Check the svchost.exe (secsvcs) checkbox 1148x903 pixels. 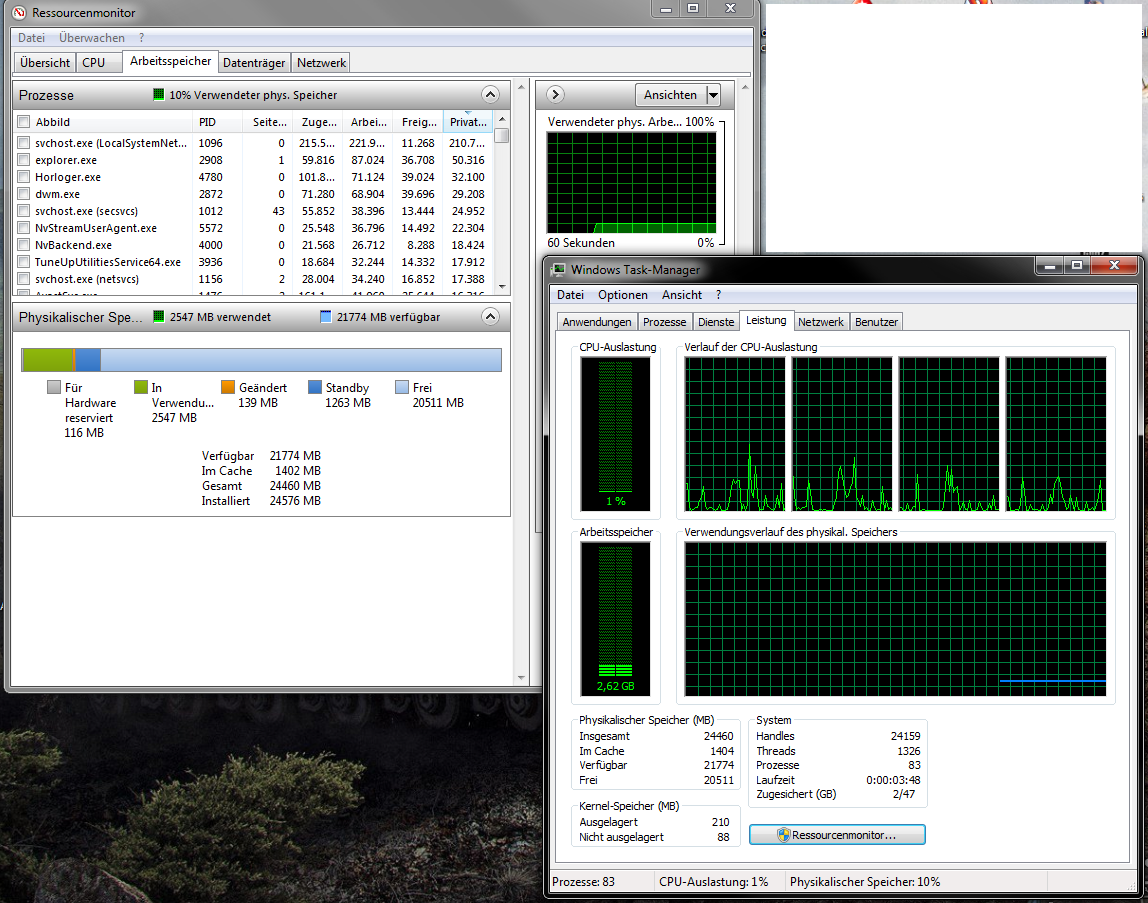[23, 211]
